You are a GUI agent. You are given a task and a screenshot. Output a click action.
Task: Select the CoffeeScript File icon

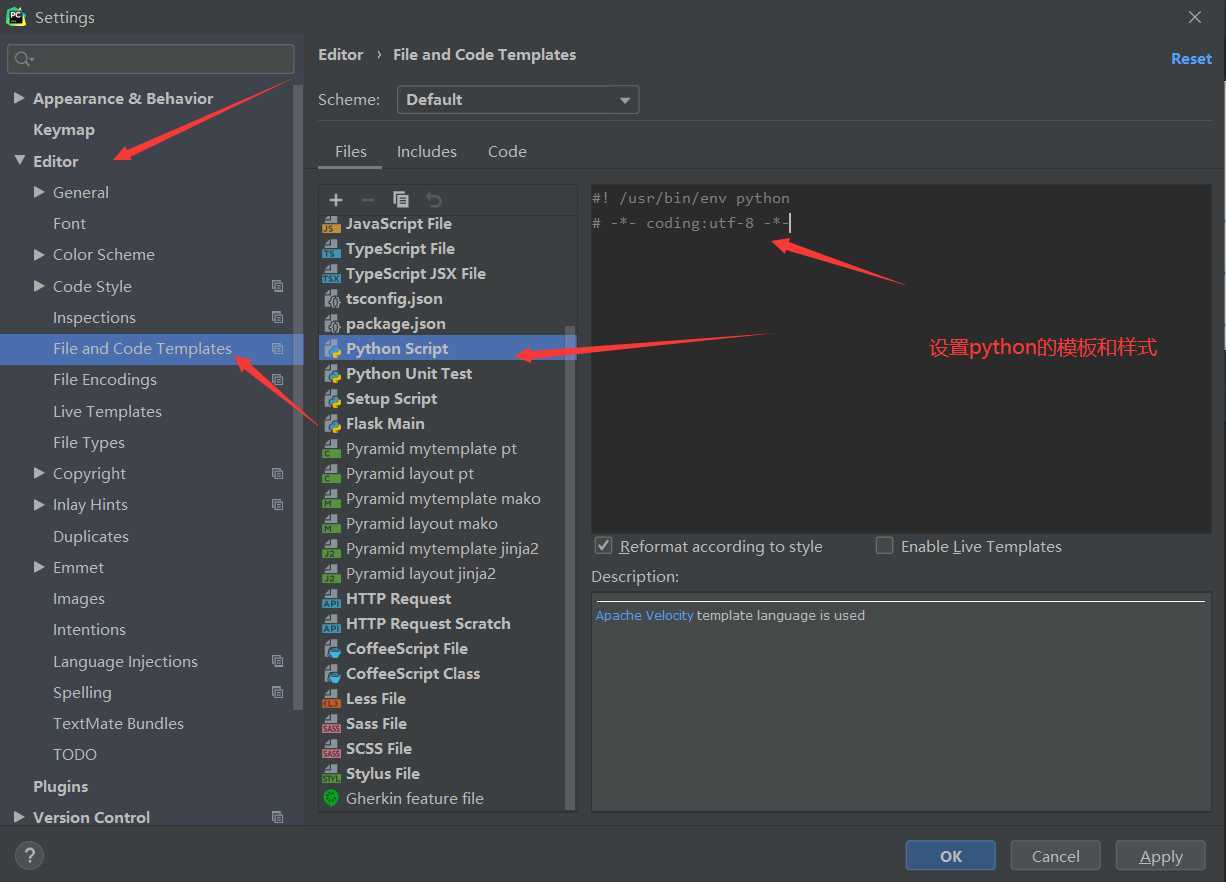tap(331, 649)
